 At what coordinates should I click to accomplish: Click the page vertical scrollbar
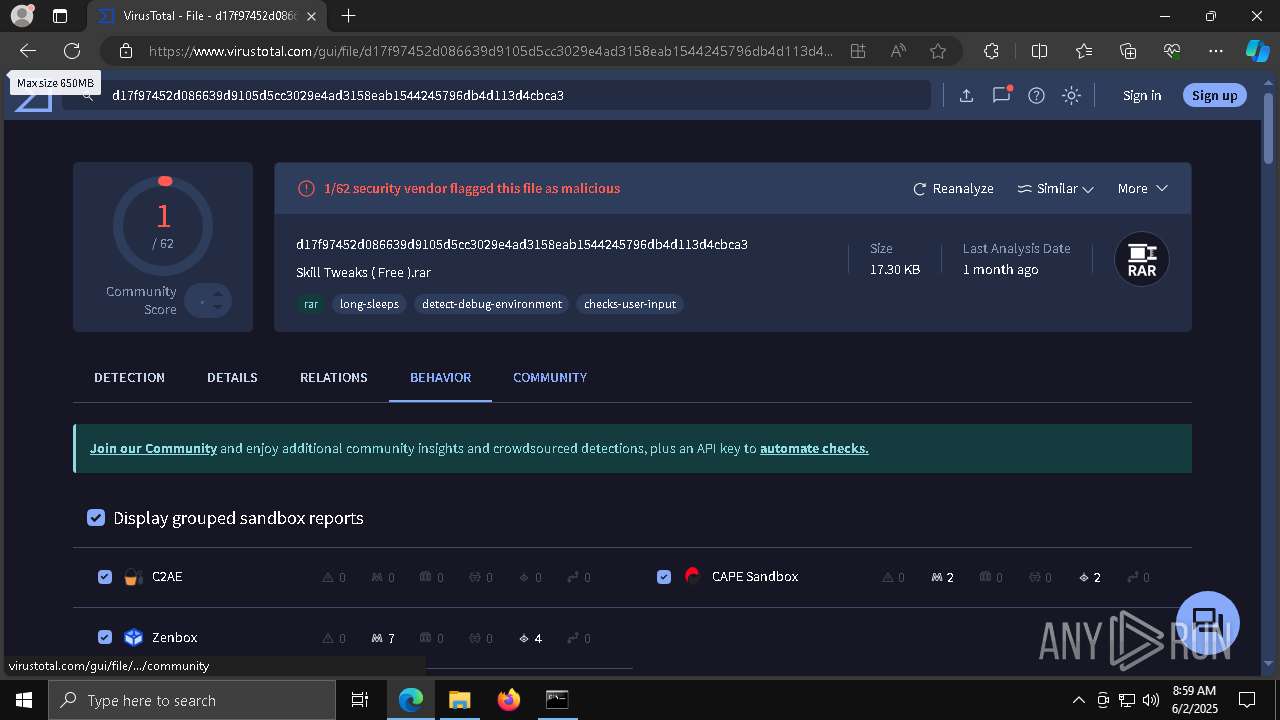(1269, 127)
